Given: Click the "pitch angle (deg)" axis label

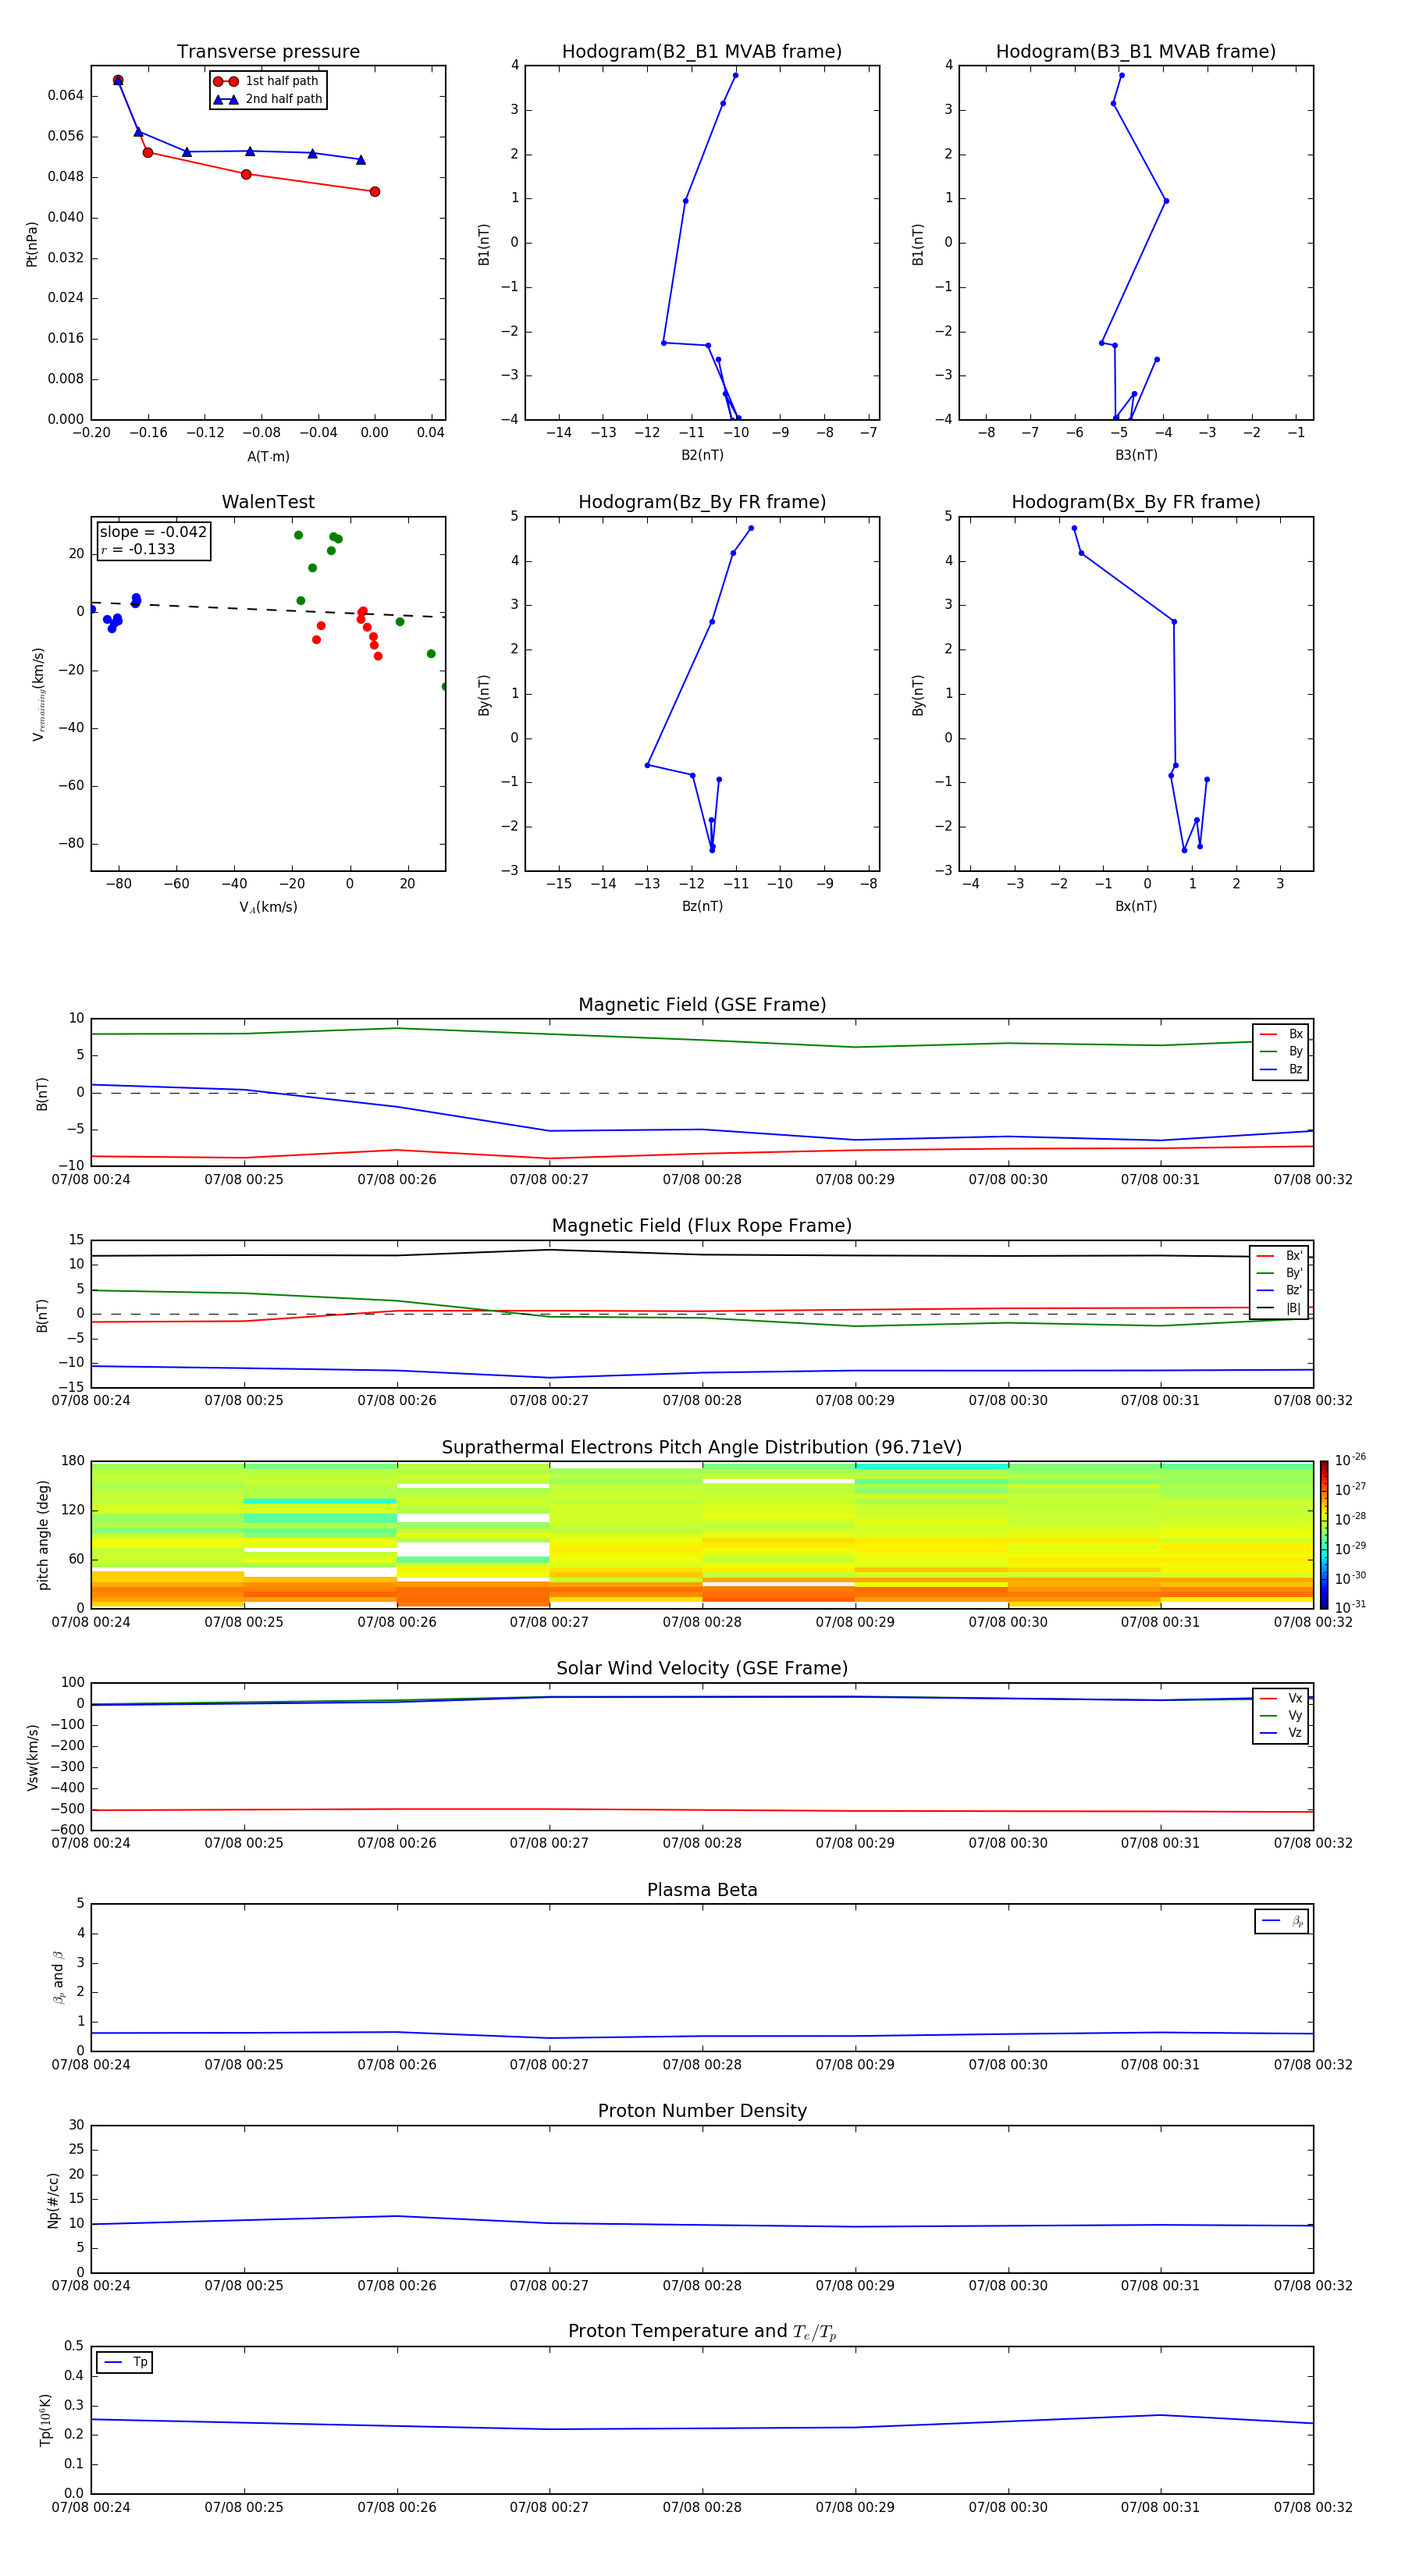Looking at the screenshot, I should coord(43,1535).
